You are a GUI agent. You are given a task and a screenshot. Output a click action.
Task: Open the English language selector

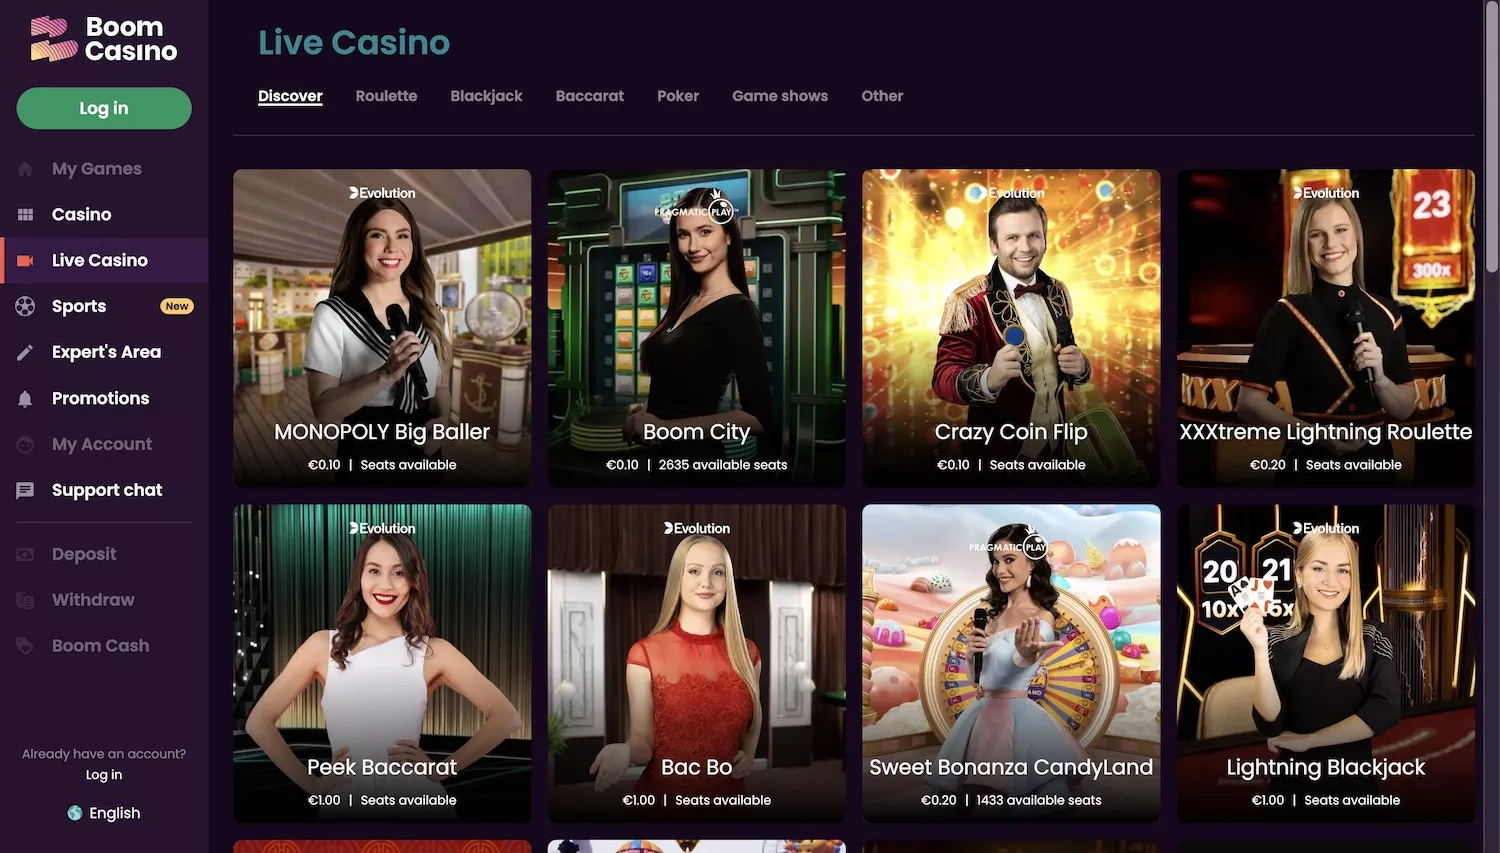point(104,813)
